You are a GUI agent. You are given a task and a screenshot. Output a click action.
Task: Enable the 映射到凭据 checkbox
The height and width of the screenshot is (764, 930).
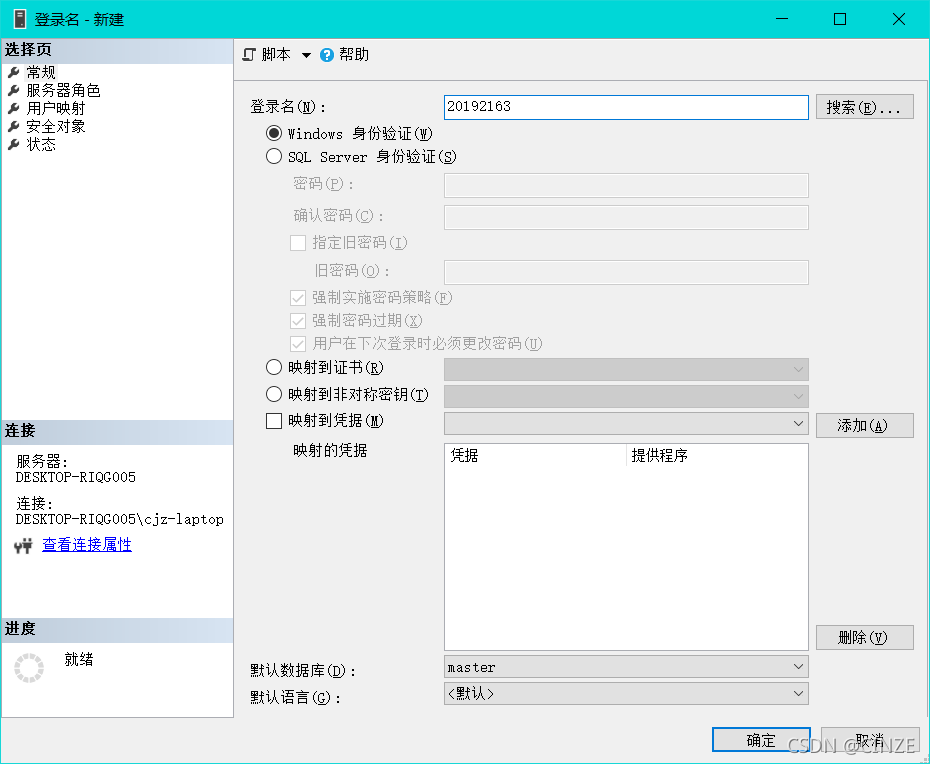pos(273,421)
